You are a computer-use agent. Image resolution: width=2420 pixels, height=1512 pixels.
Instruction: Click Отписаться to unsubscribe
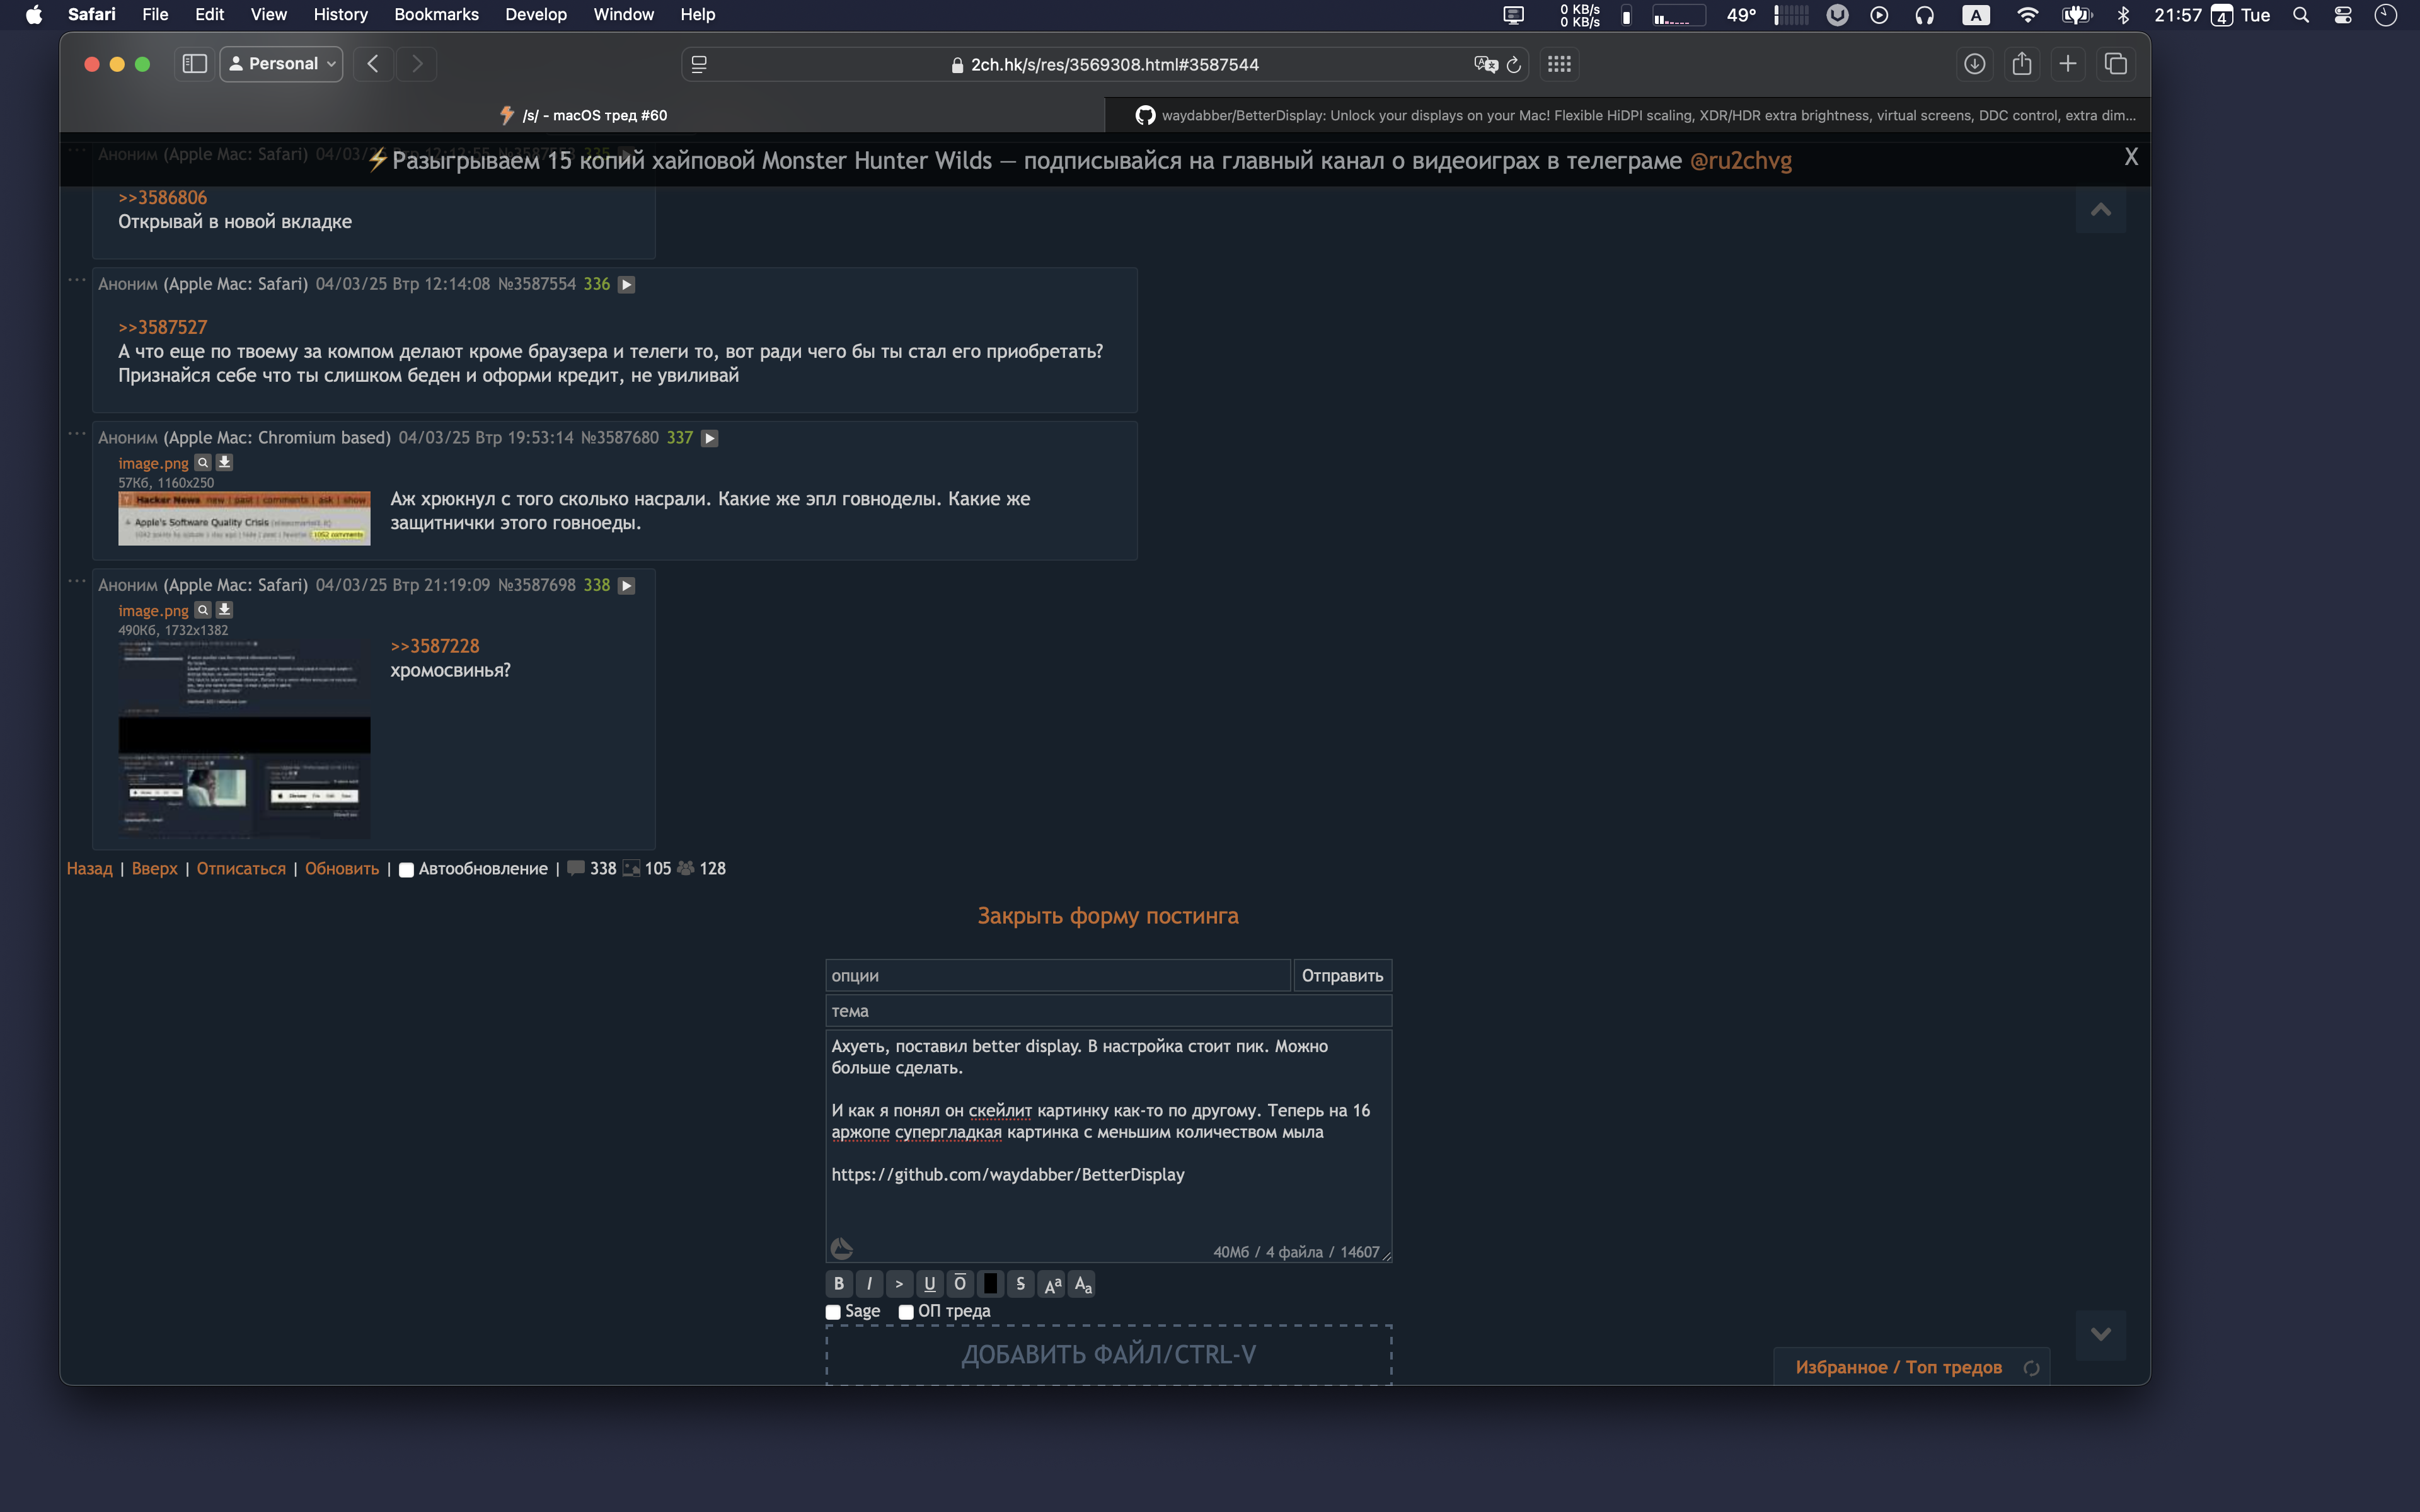pos(241,869)
